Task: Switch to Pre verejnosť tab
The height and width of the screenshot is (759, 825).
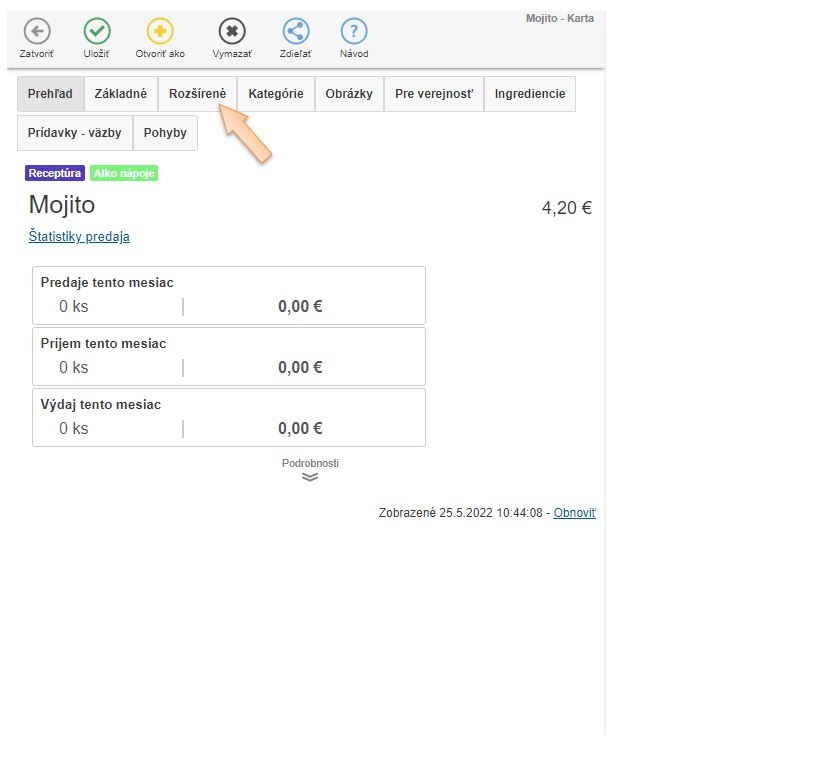Action: pyautogui.click(x=434, y=94)
